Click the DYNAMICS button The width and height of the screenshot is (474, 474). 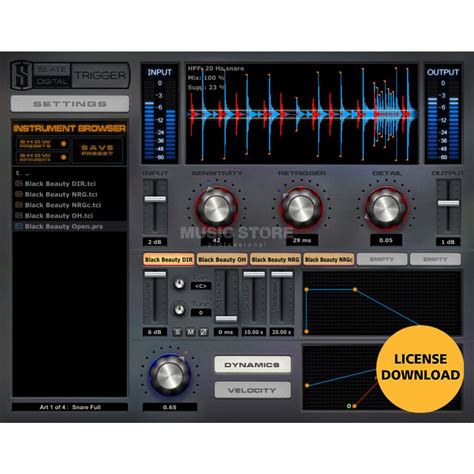pos(252,365)
